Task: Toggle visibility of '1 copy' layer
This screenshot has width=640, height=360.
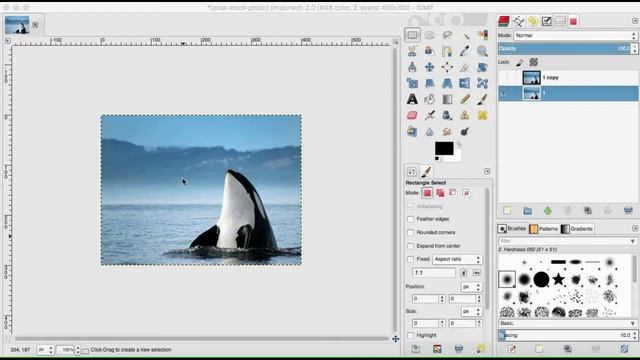Action: (x=503, y=78)
